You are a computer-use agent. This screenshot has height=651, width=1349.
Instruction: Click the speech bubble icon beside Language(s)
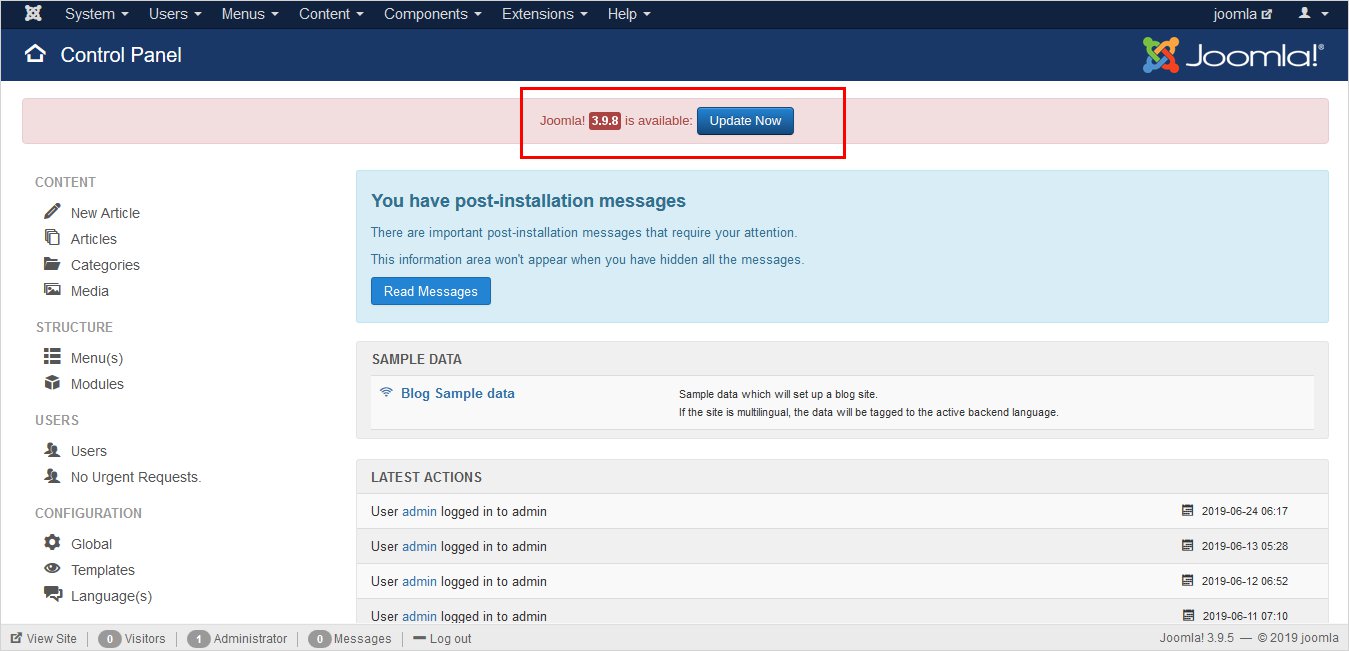click(x=52, y=595)
